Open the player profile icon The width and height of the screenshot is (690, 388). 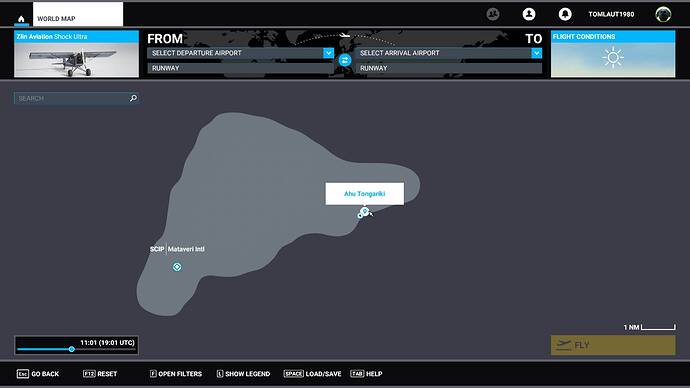click(x=529, y=14)
